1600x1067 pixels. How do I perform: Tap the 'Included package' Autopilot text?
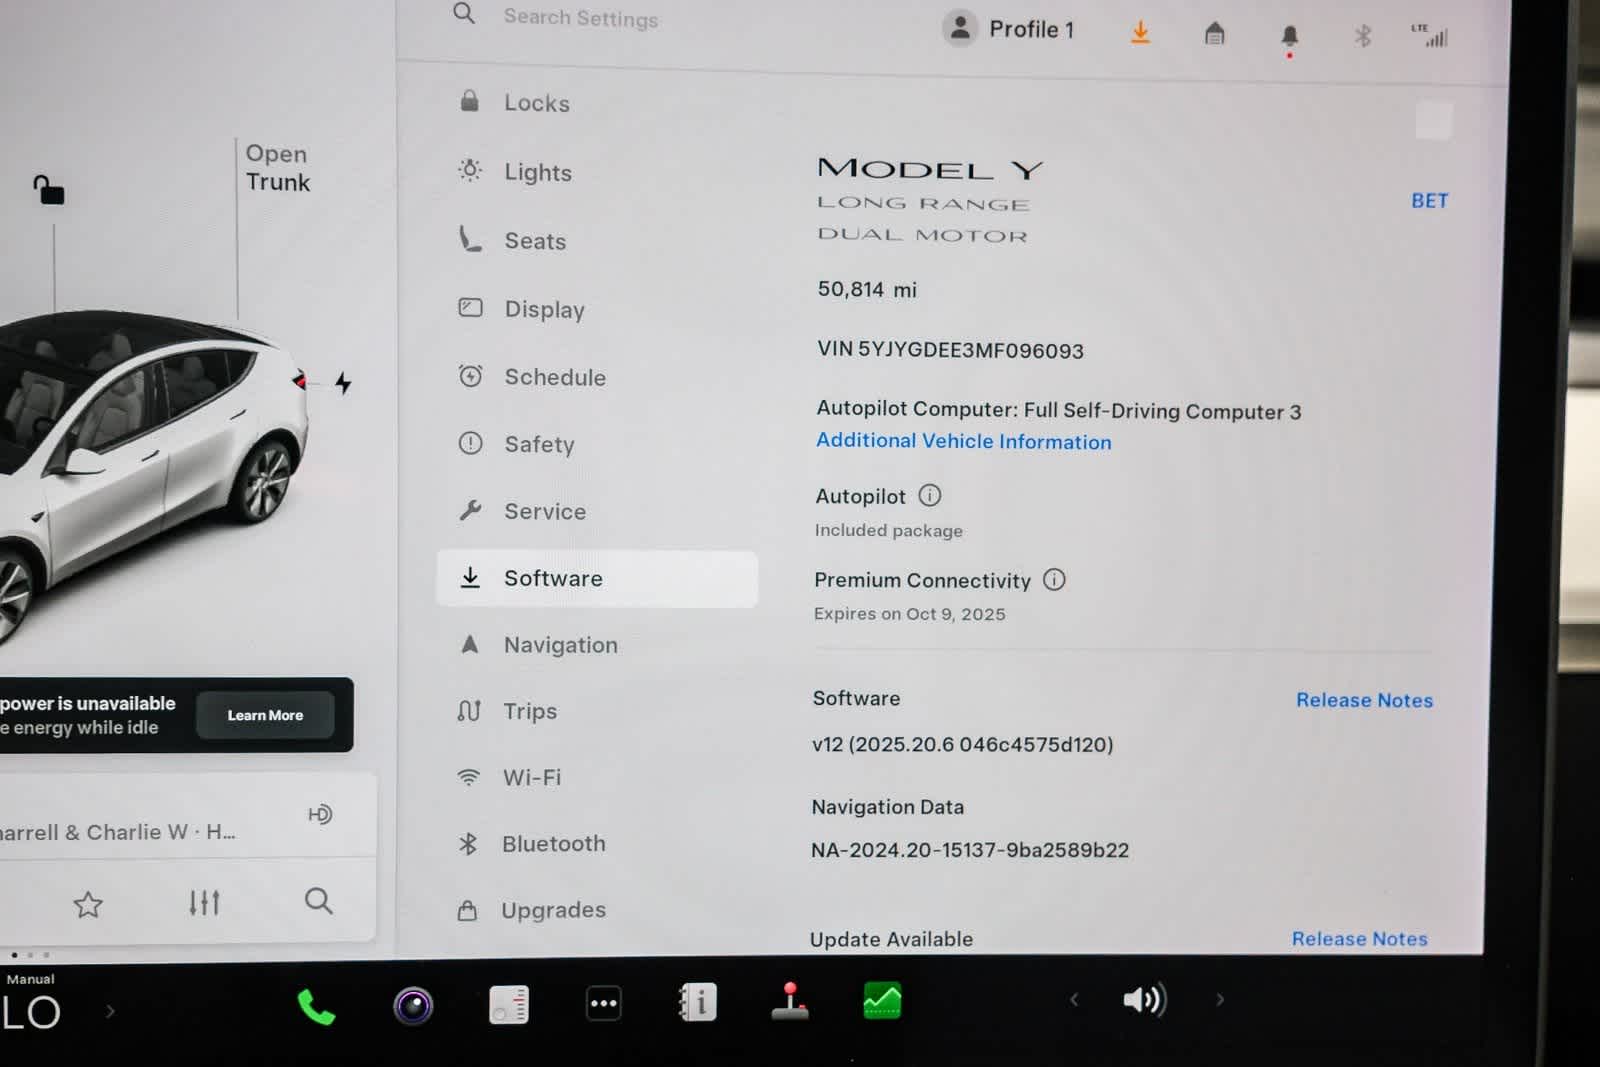[888, 530]
